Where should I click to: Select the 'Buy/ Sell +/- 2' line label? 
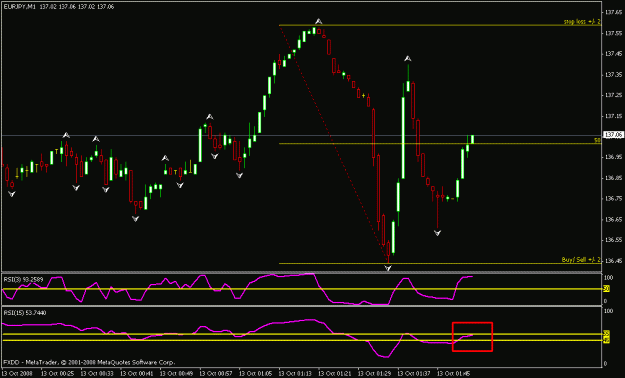click(581, 260)
